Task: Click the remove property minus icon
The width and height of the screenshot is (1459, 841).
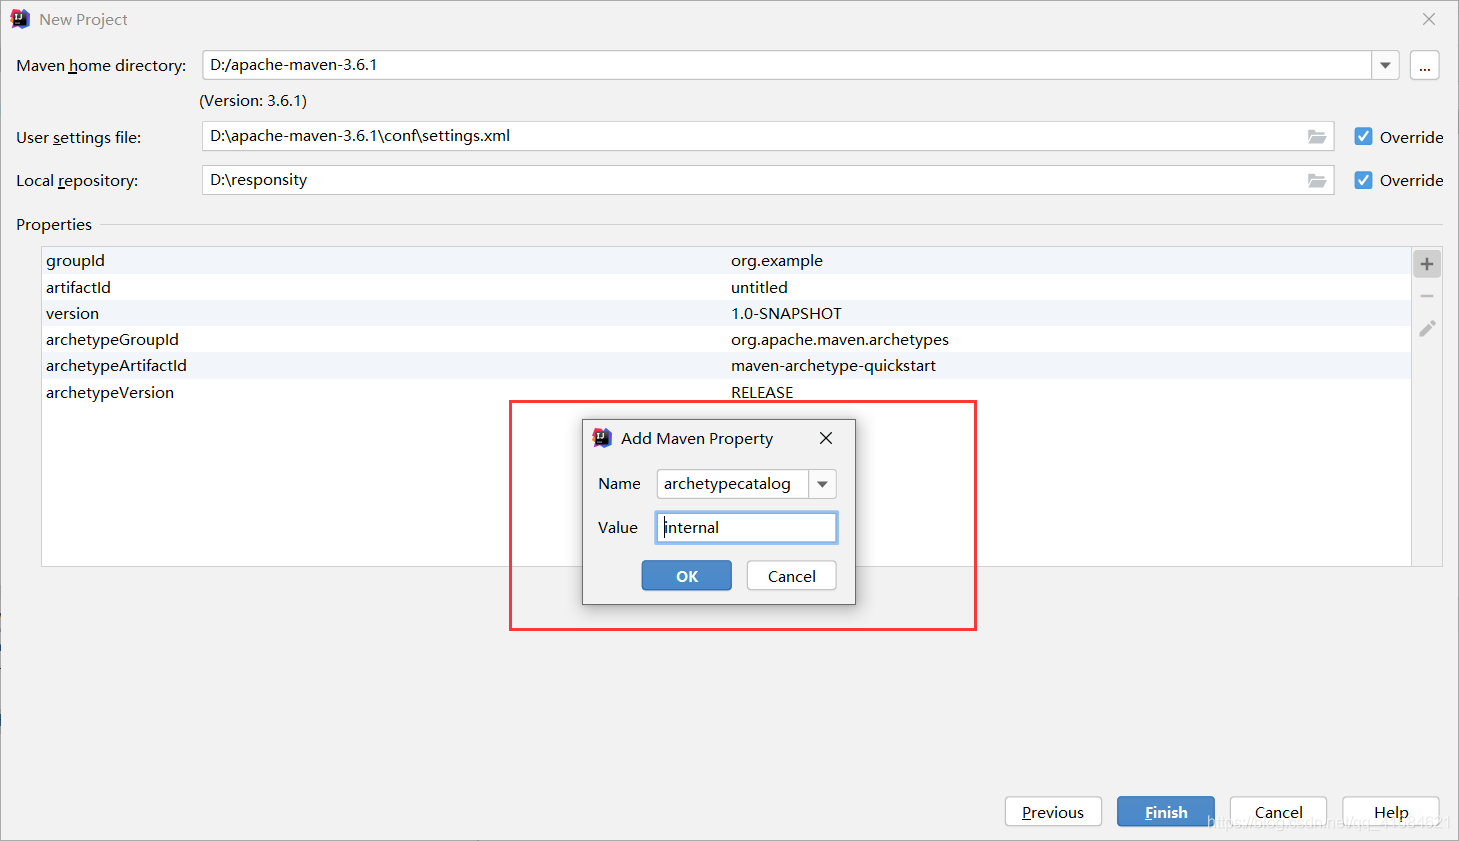Action: (1426, 296)
